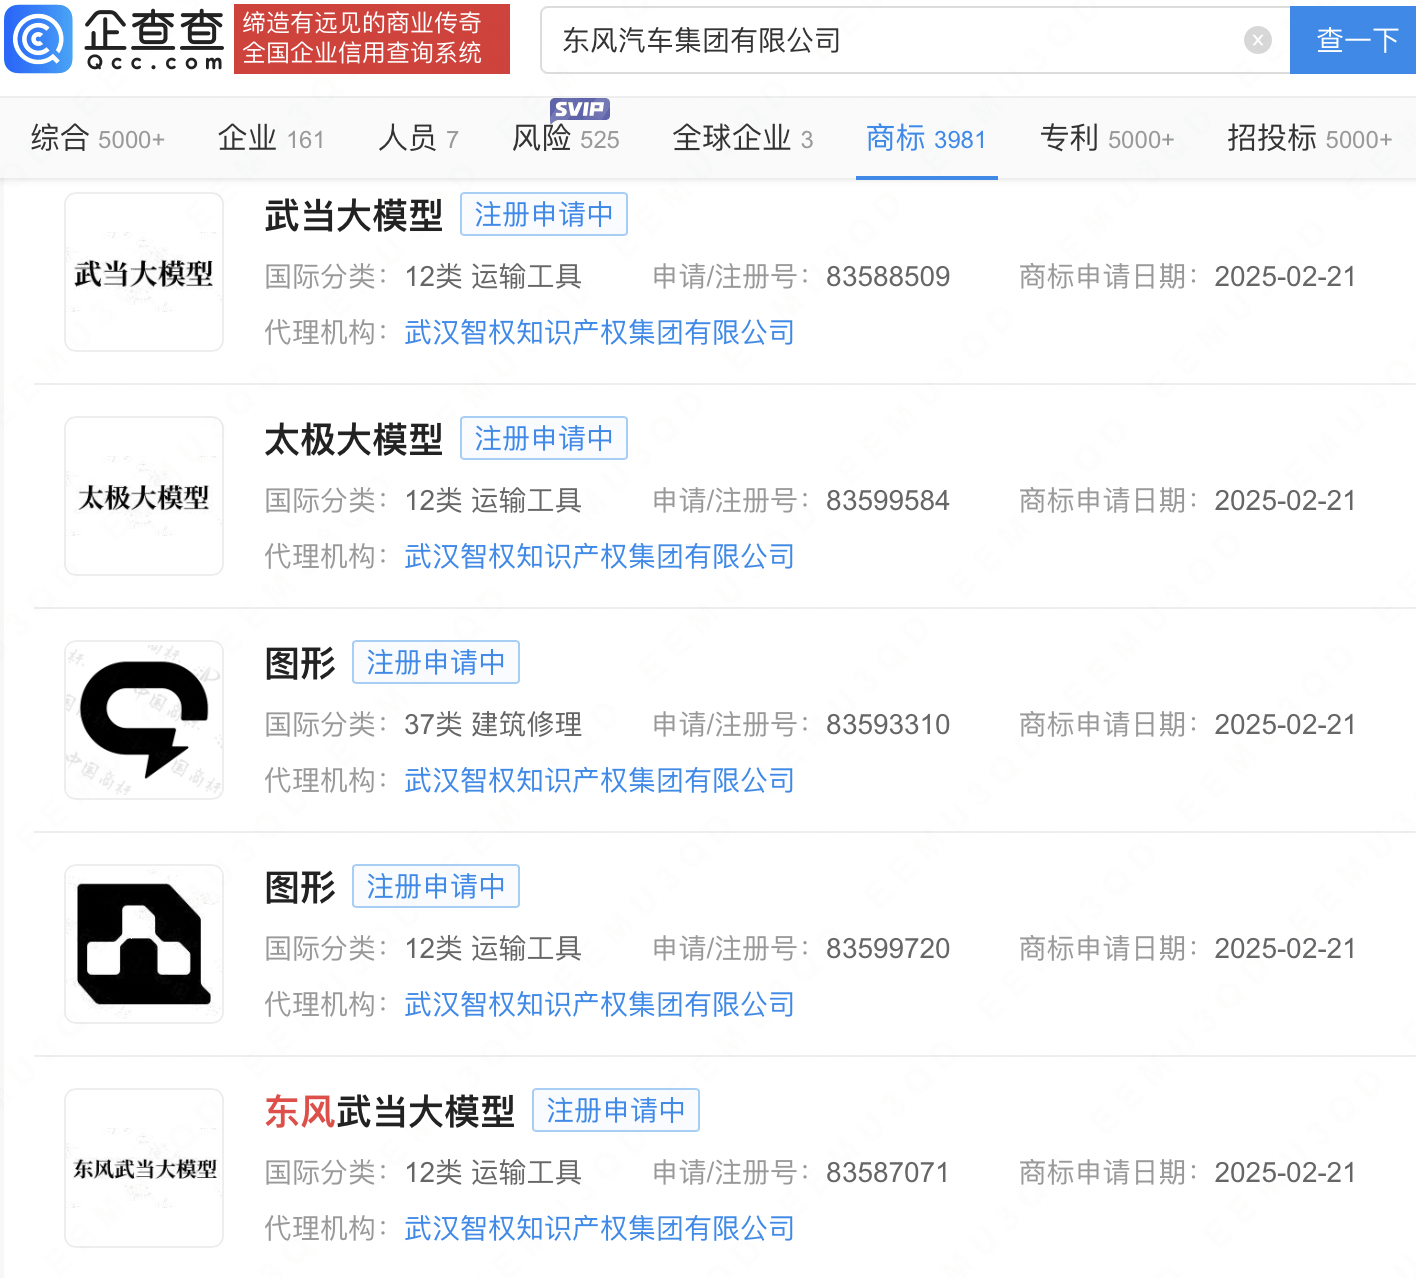The image size is (1416, 1278).
Task: Open the 武当大模型 trademark thumbnail
Action: [144, 272]
